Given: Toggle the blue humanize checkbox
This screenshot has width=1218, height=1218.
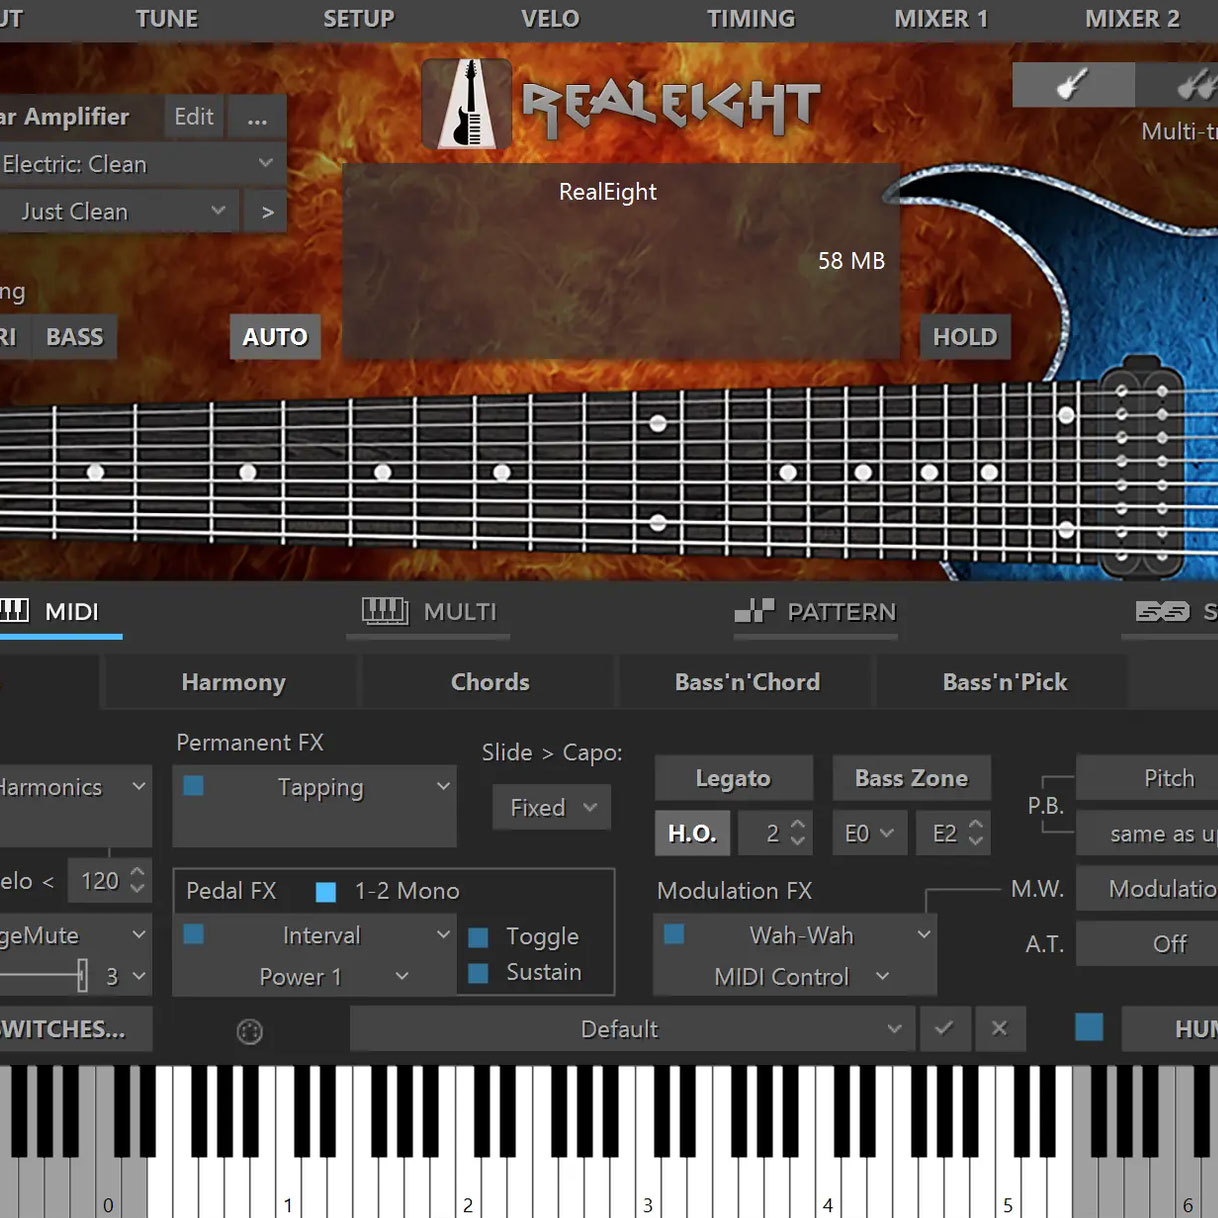Looking at the screenshot, I should pos(1089,1027).
